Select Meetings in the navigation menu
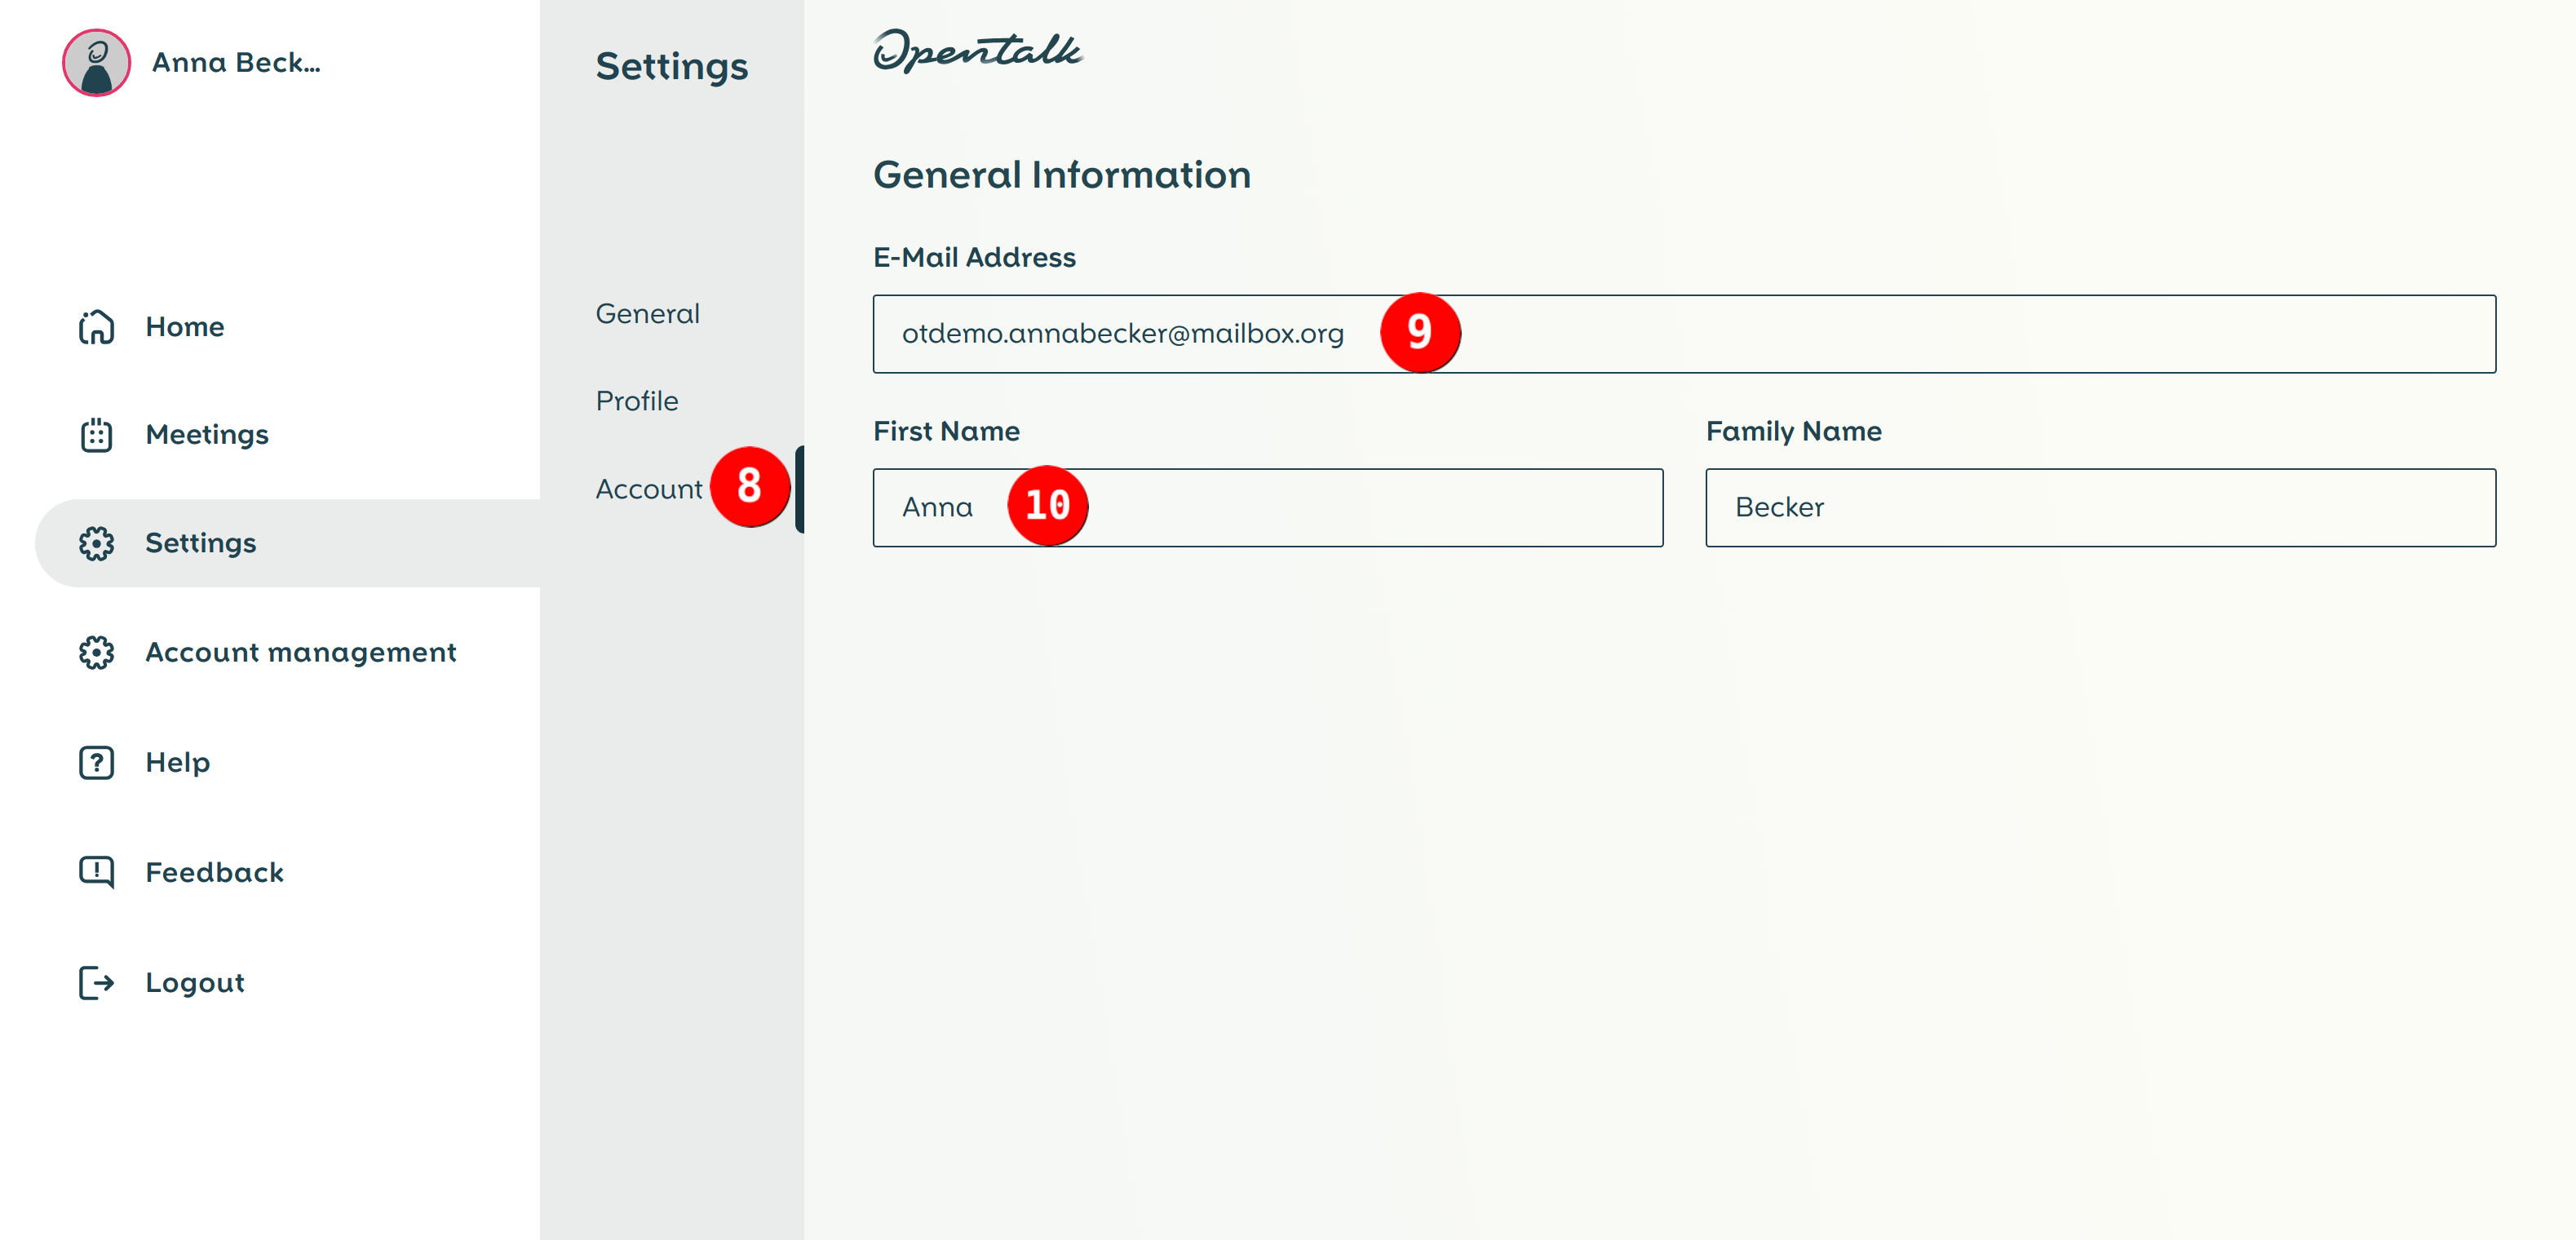Viewport: 2576px width, 1240px height. pos(206,434)
